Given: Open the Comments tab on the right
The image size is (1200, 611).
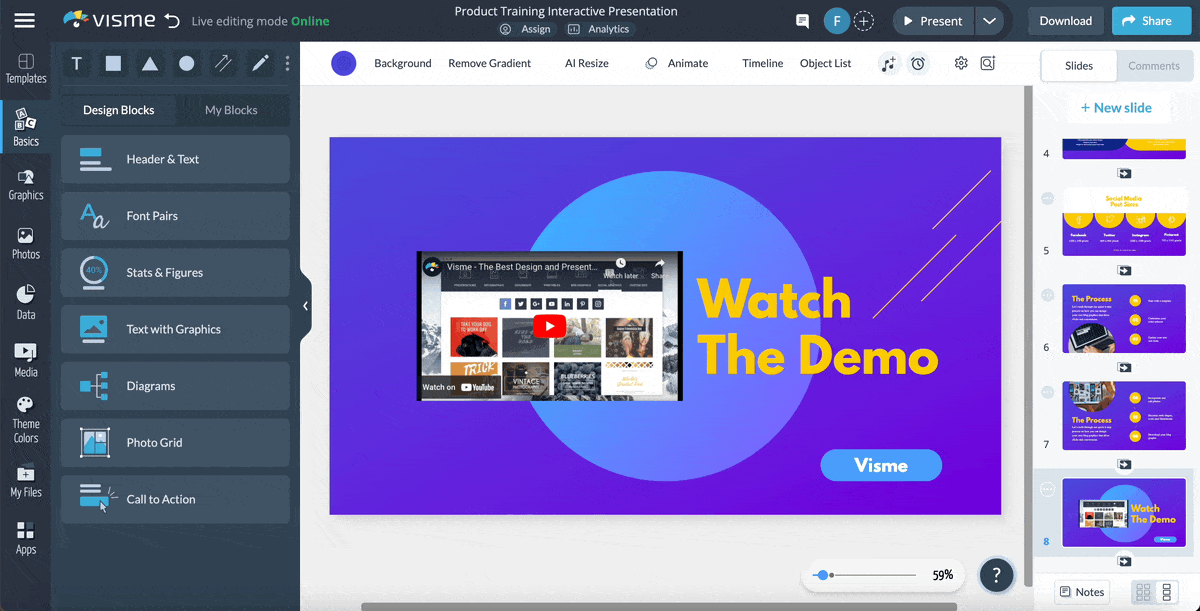Looking at the screenshot, I should pos(1154,65).
